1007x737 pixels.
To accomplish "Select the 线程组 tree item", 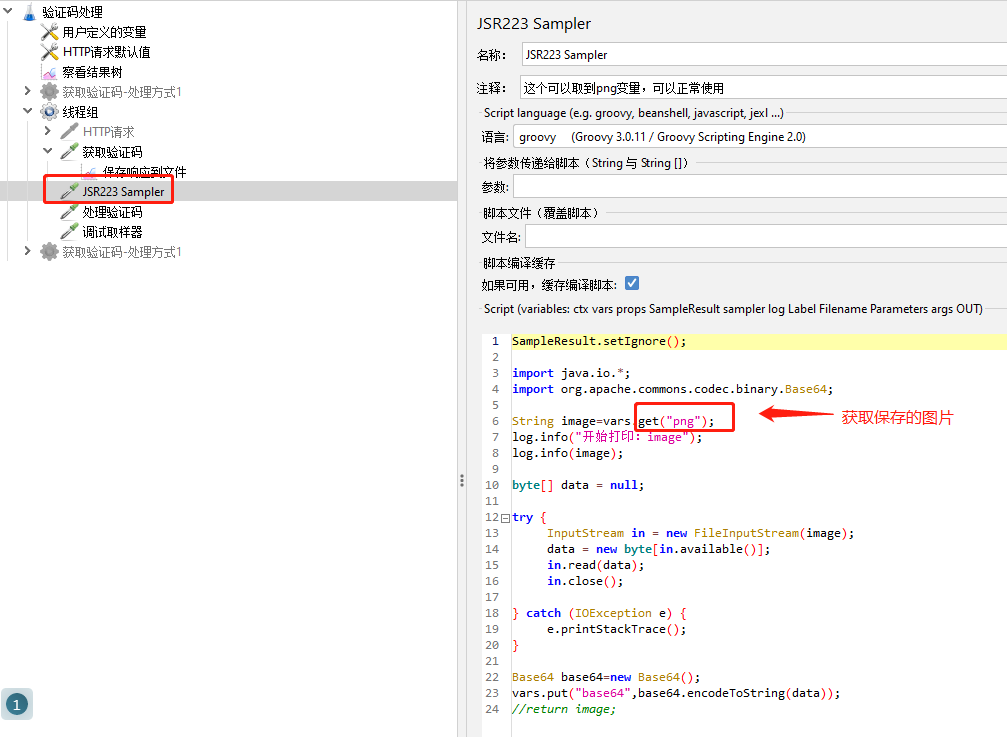I will [80, 112].
